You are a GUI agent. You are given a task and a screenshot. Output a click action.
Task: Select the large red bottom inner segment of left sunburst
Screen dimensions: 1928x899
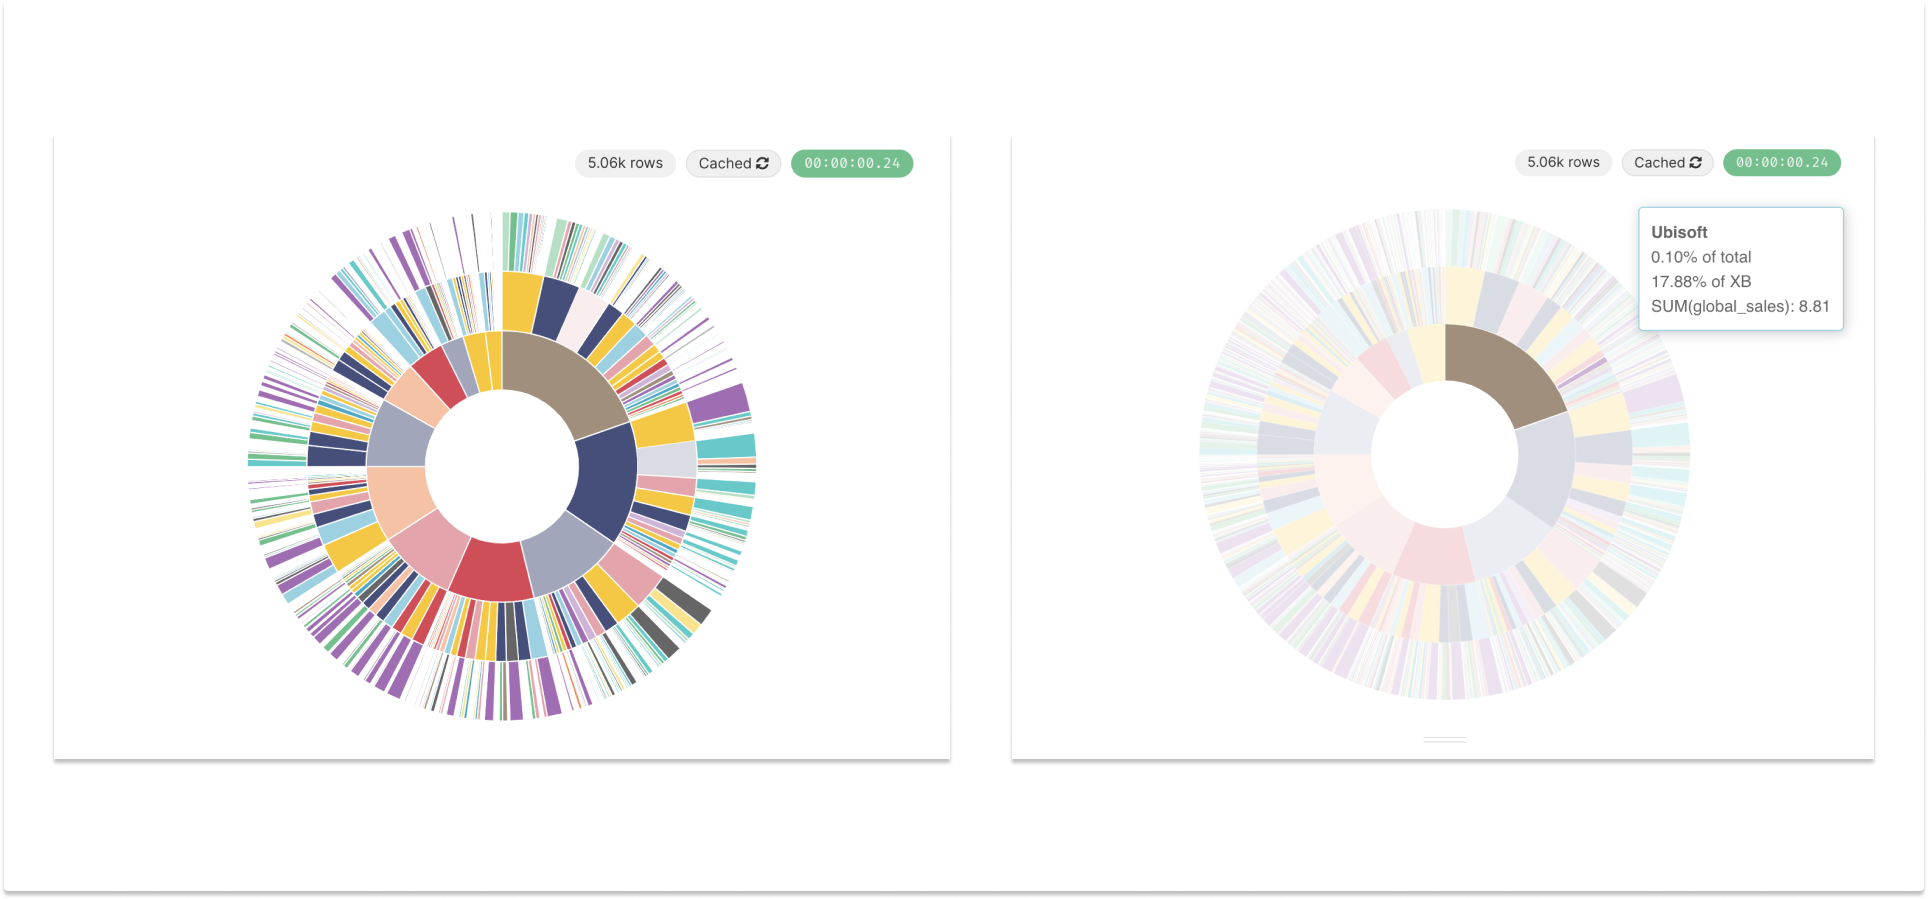490,570
